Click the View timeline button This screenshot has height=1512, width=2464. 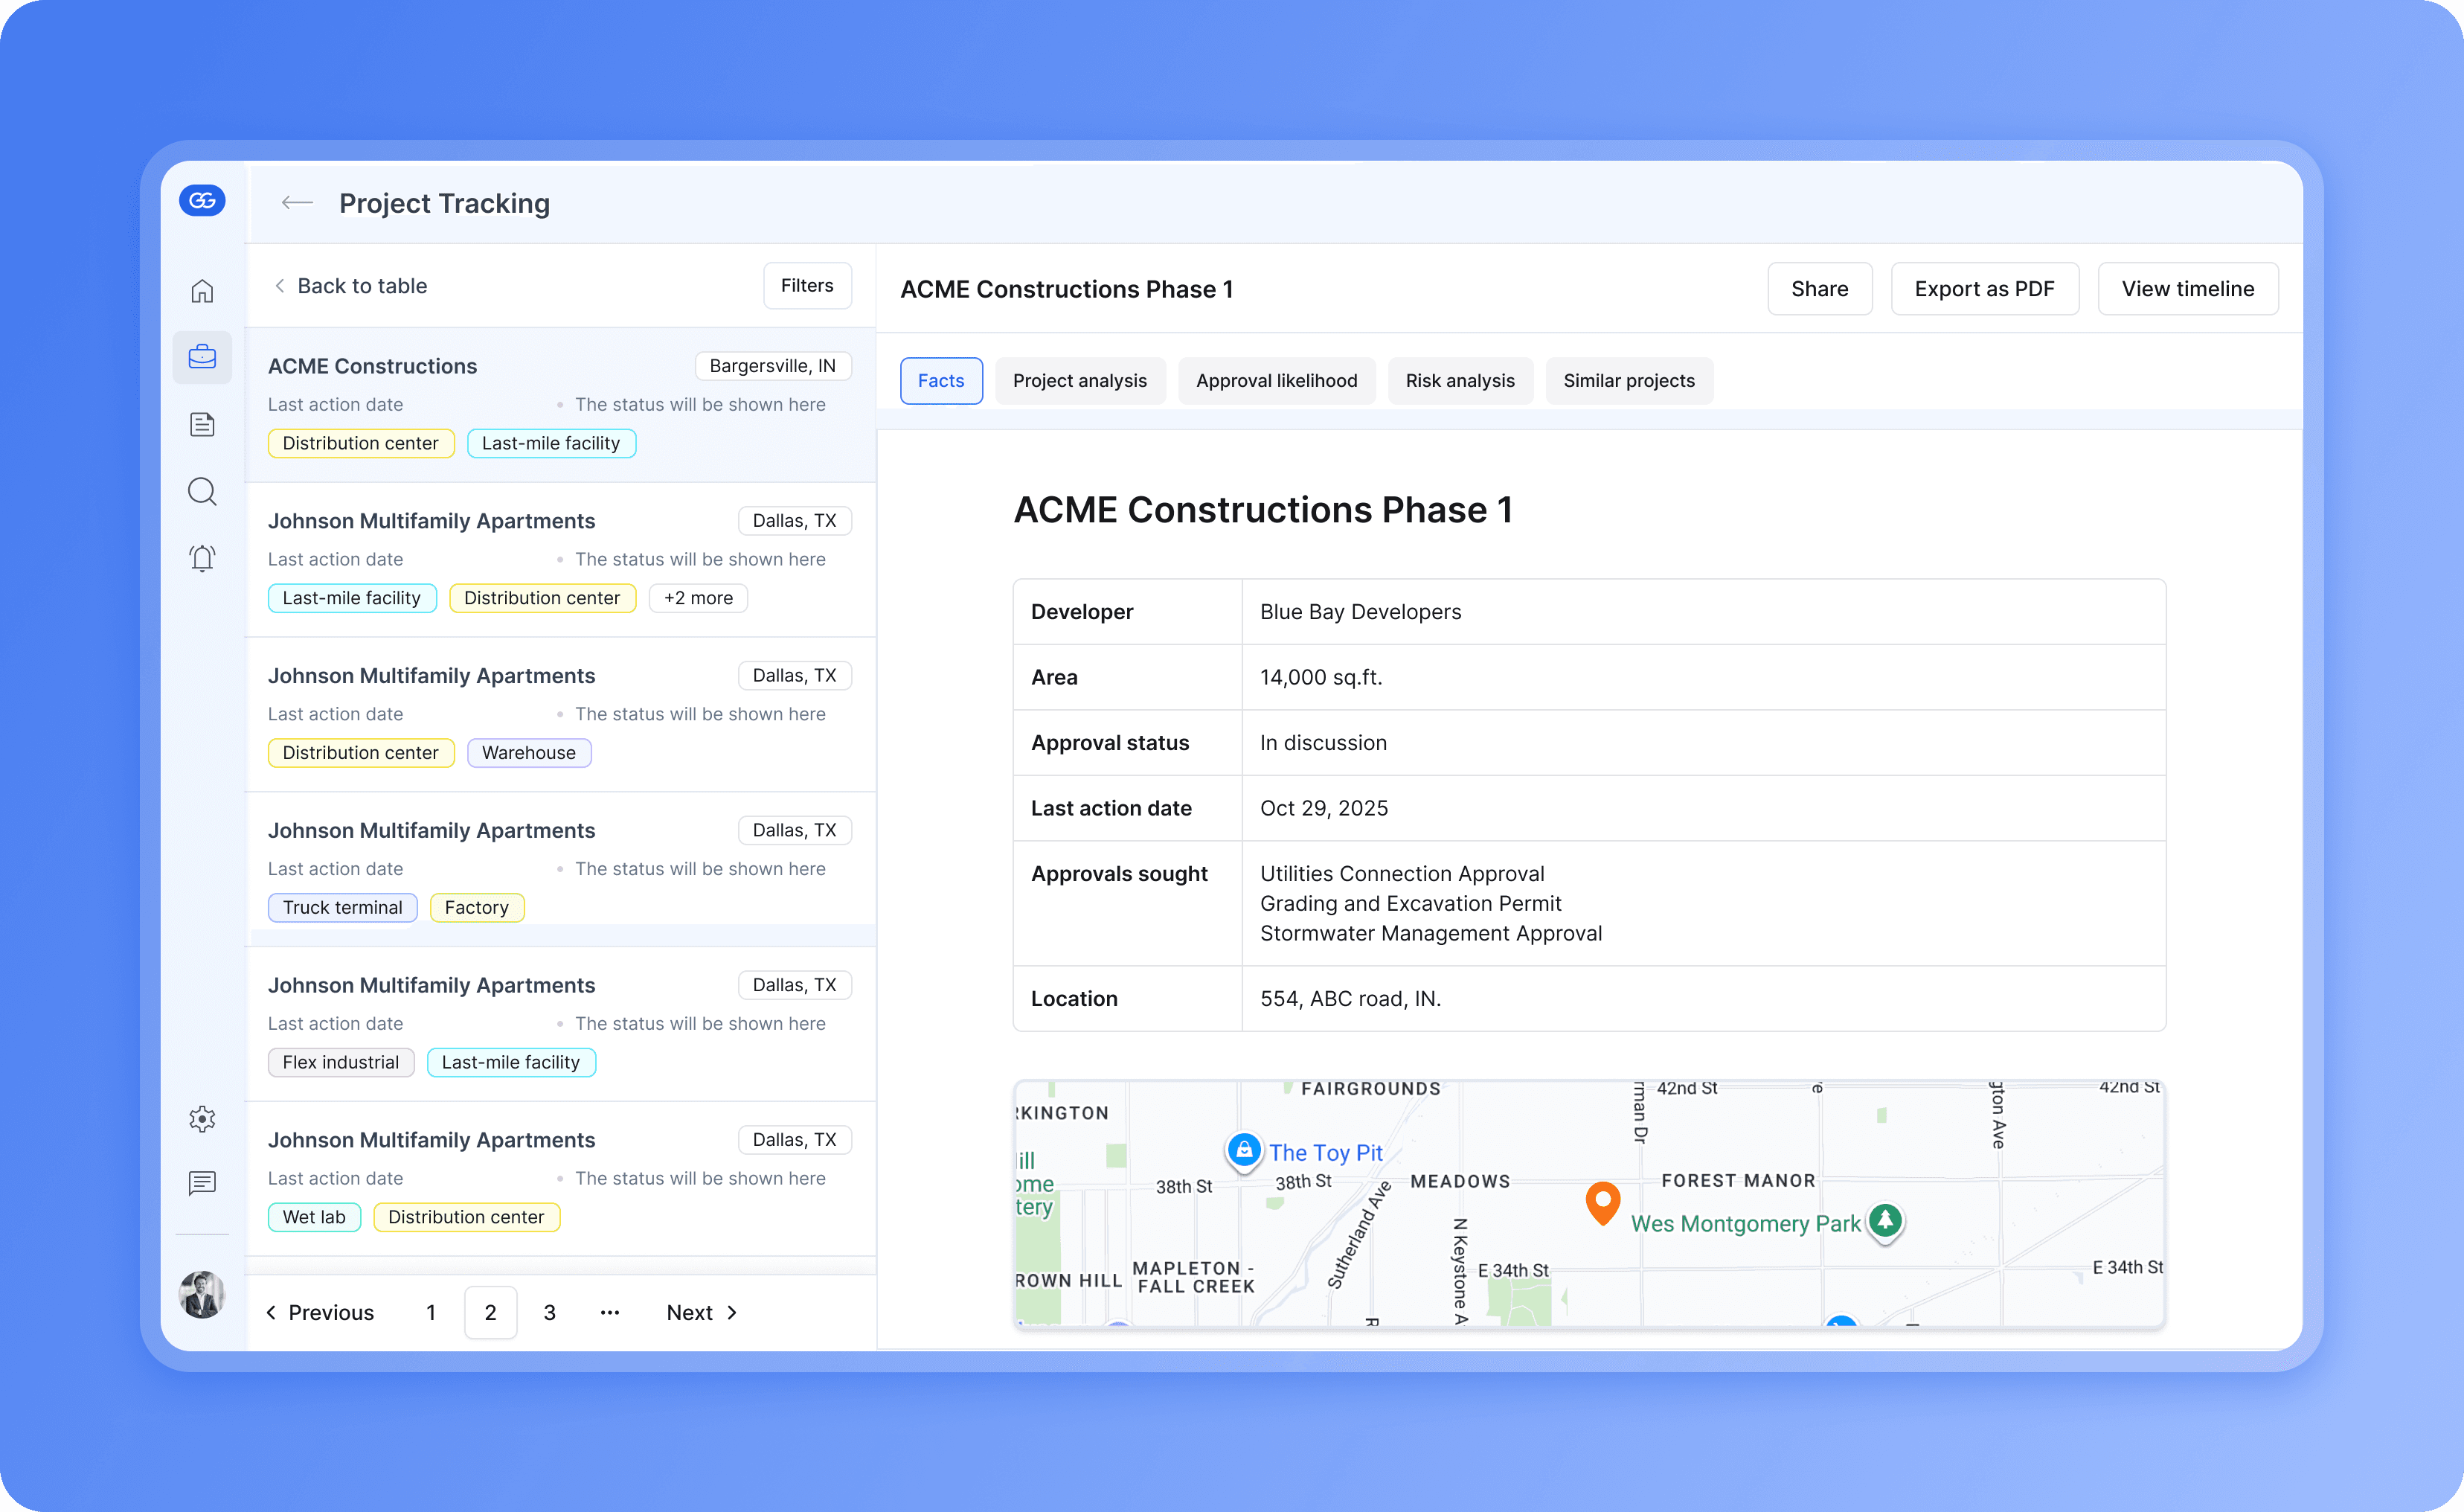pos(2187,289)
